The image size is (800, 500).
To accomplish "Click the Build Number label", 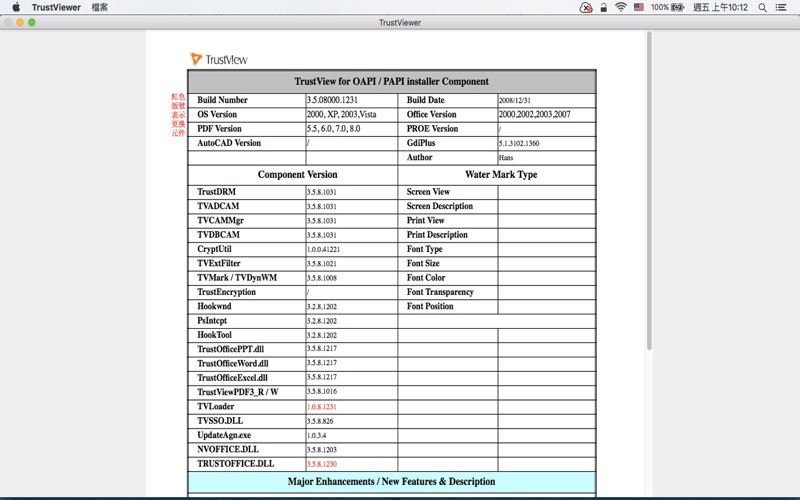I will 222,100.
